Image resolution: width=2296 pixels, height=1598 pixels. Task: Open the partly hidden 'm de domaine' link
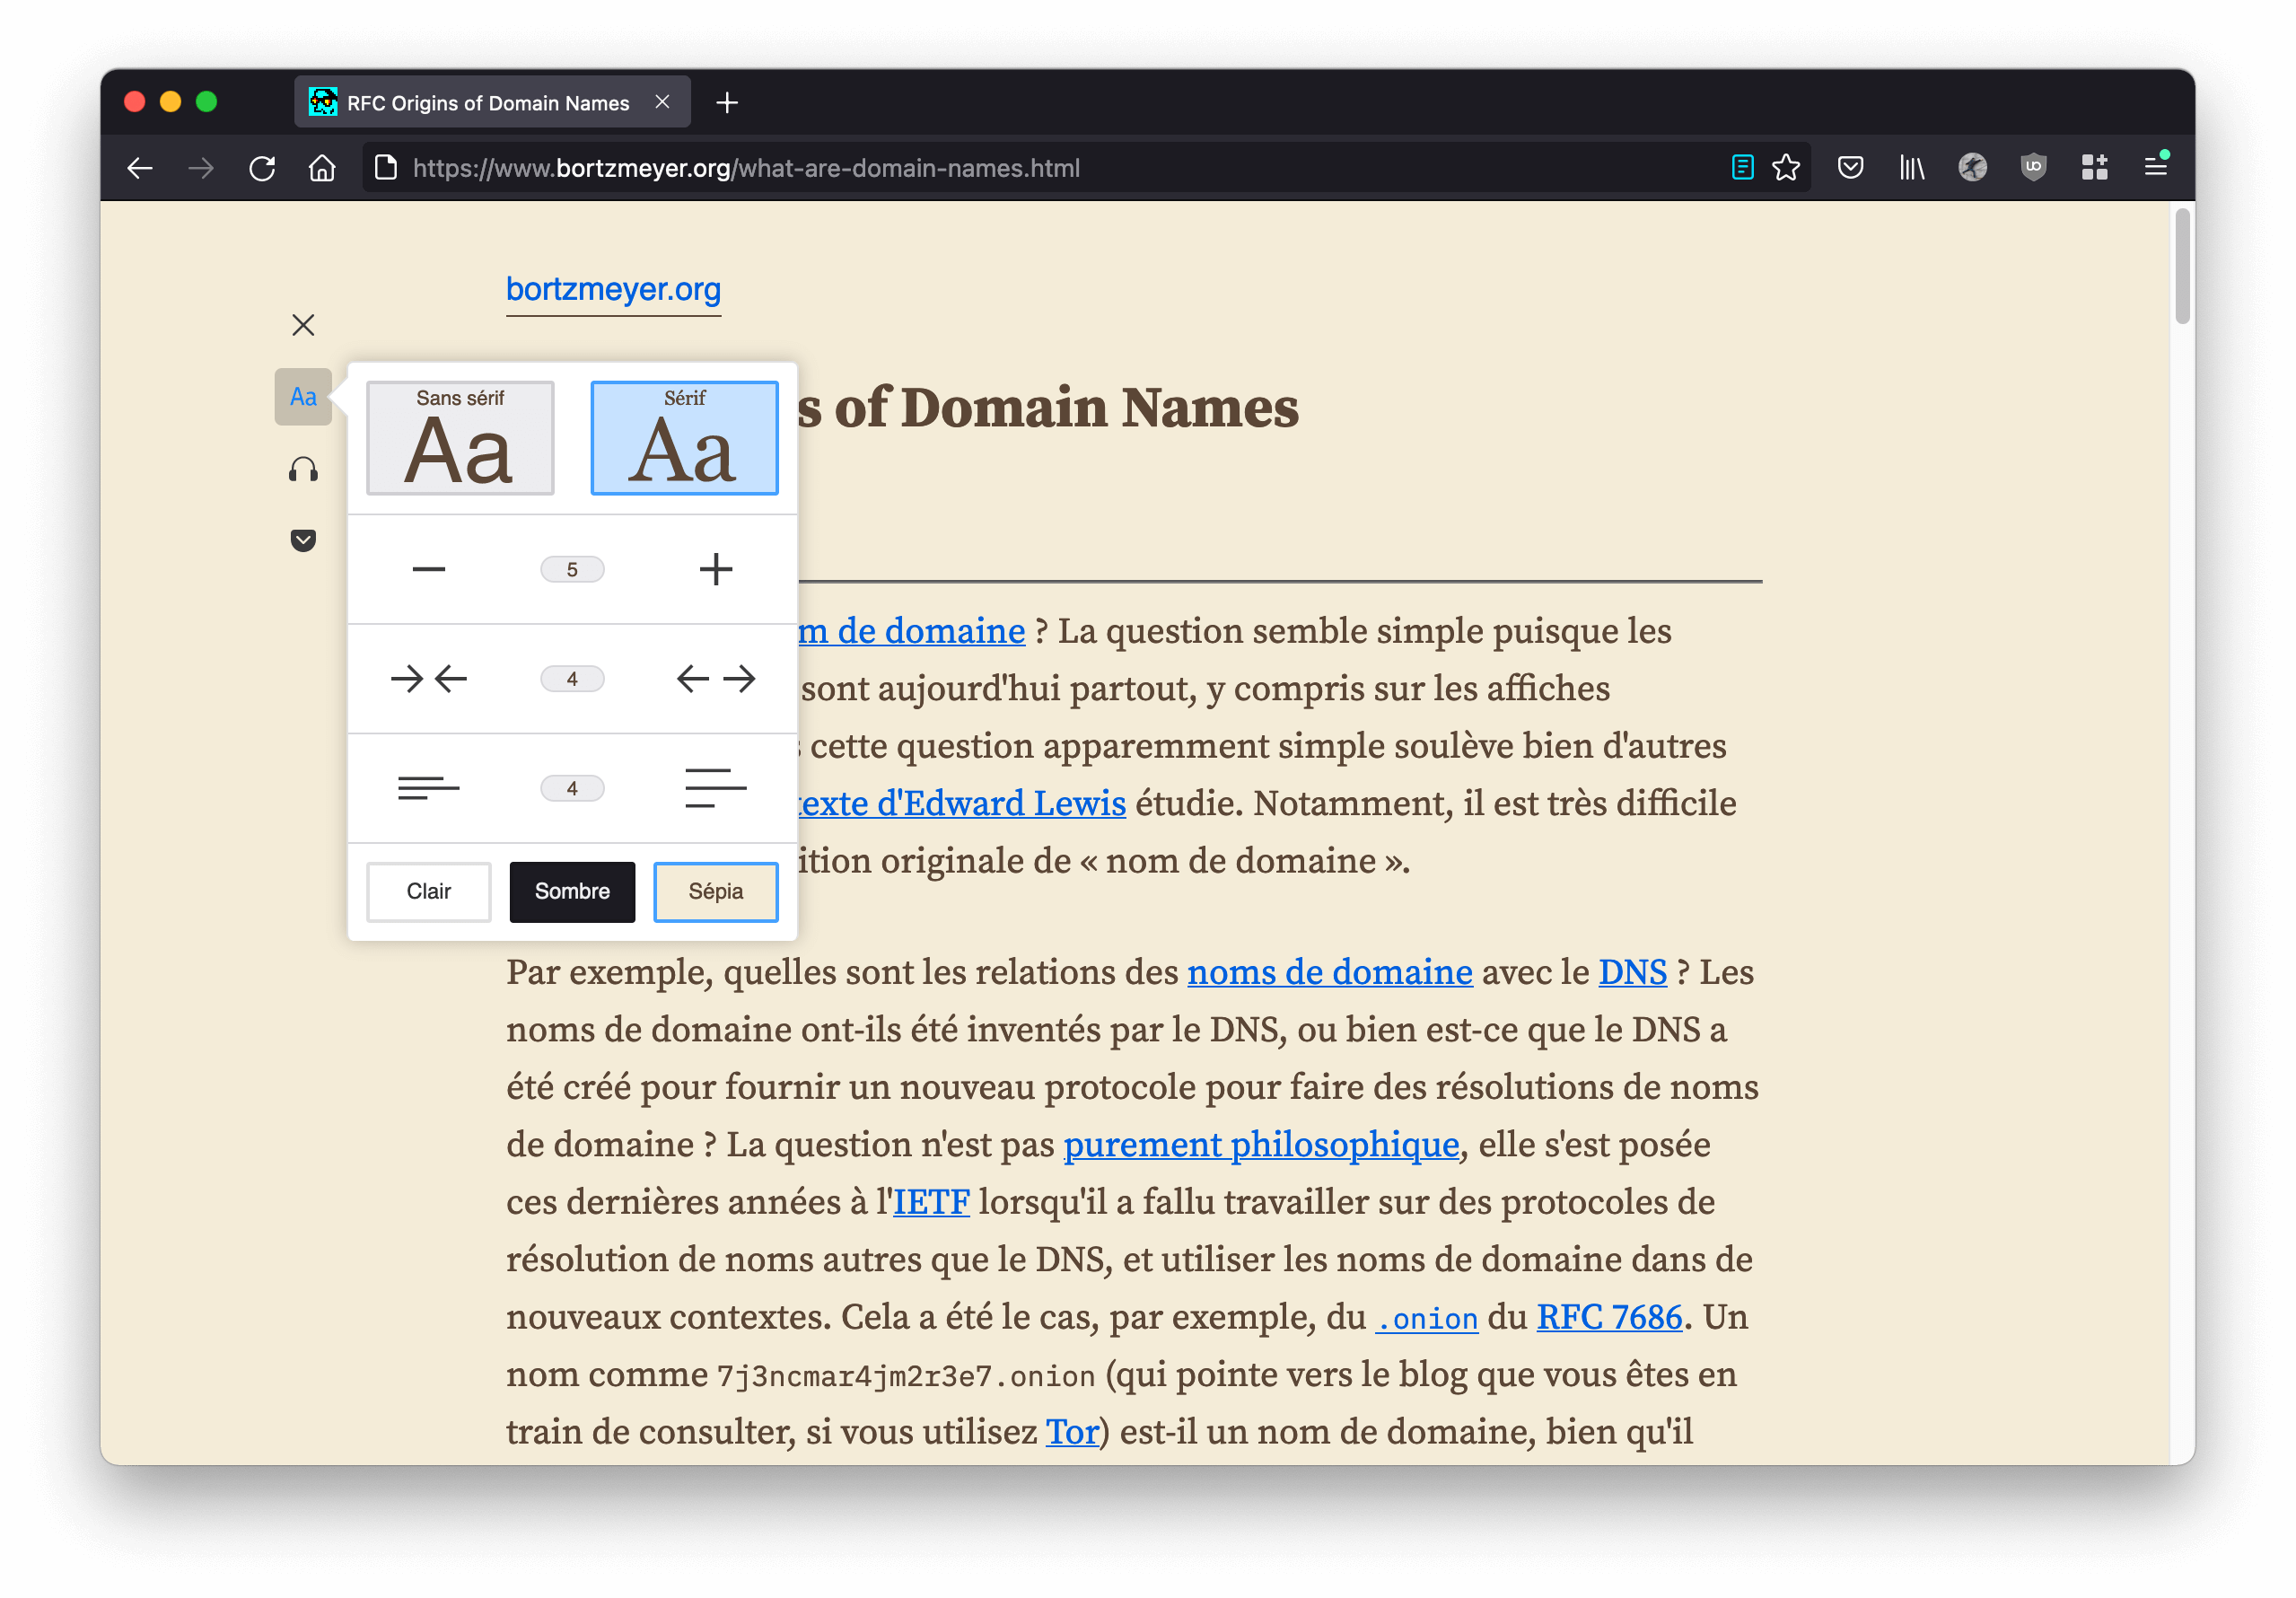click(x=911, y=631)
